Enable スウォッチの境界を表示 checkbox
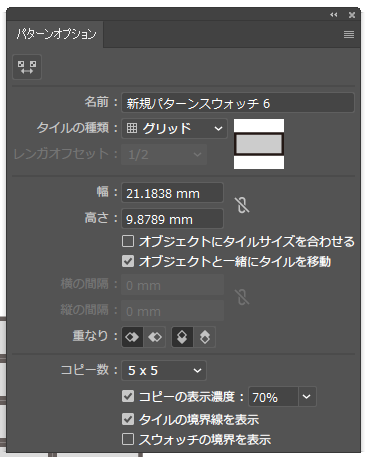Image resolution: width=367 pixels, height=457 pixels. click(128, 439)
